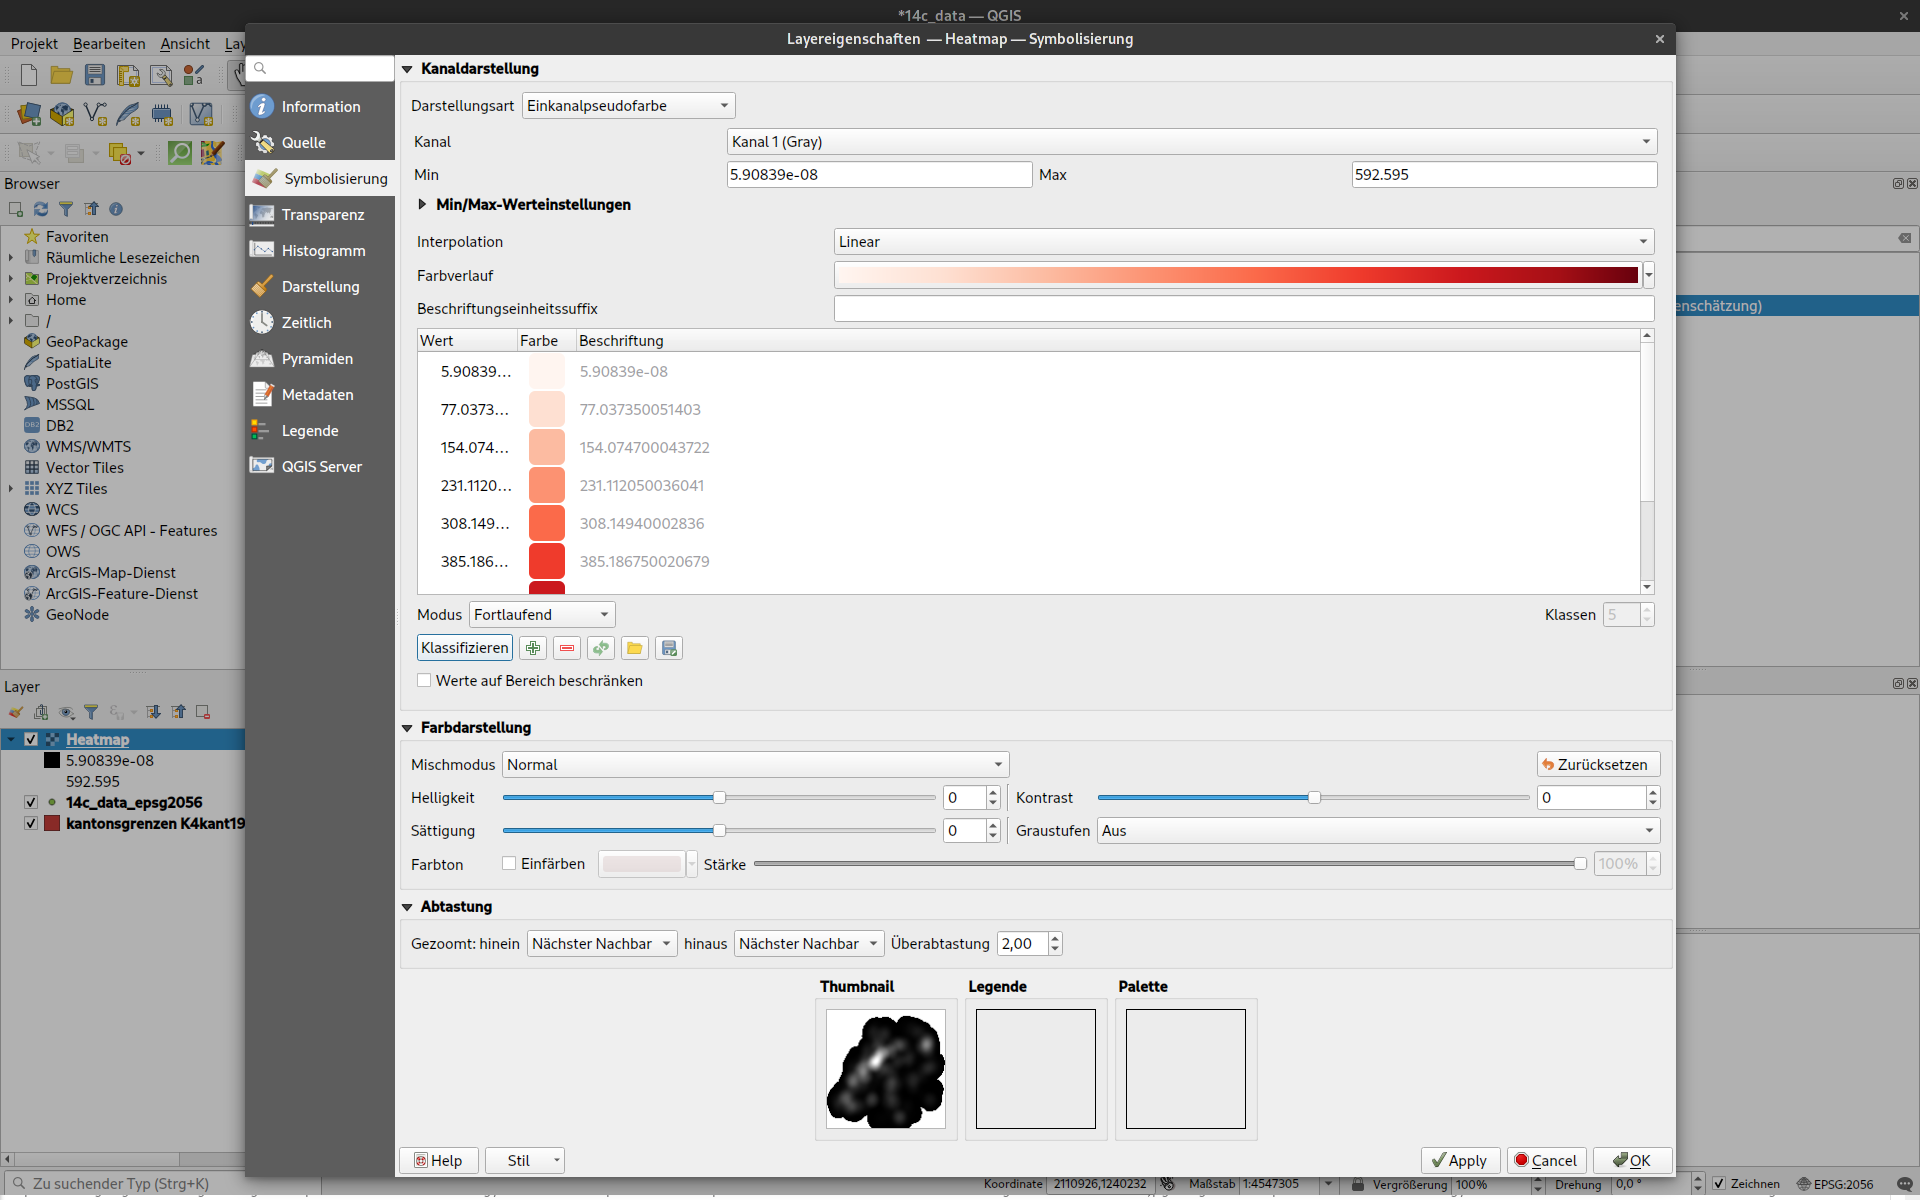Expand Min/Max-Werteinstellungen section

click(x=423, y=205)
